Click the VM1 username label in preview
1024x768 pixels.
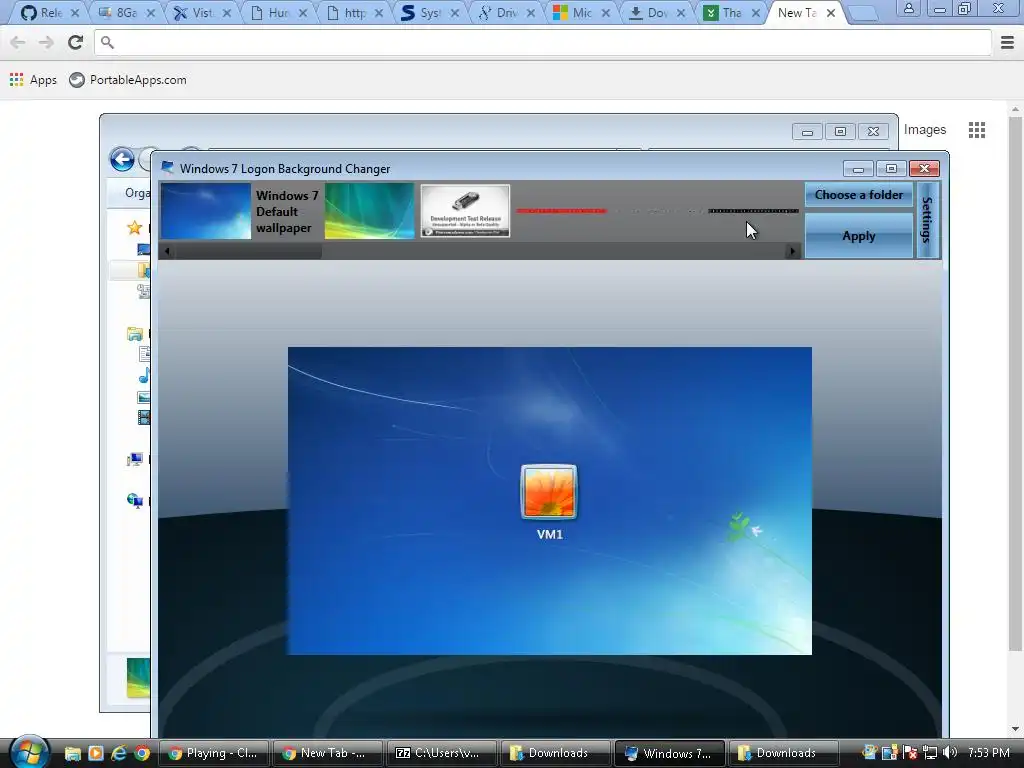pos(550,534)
